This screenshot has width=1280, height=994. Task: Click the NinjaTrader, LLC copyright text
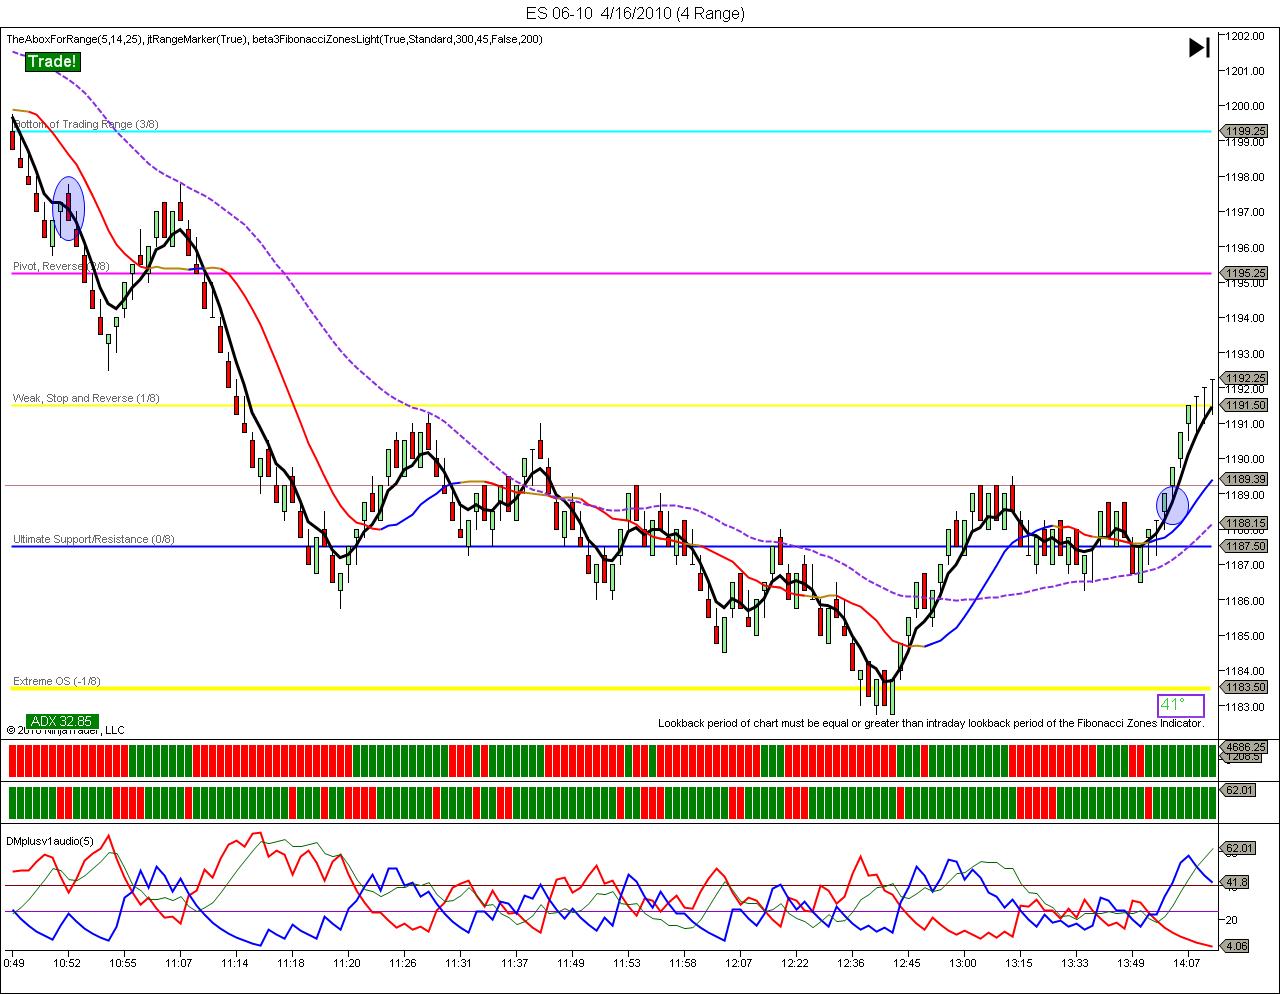[x=66, y=730]
